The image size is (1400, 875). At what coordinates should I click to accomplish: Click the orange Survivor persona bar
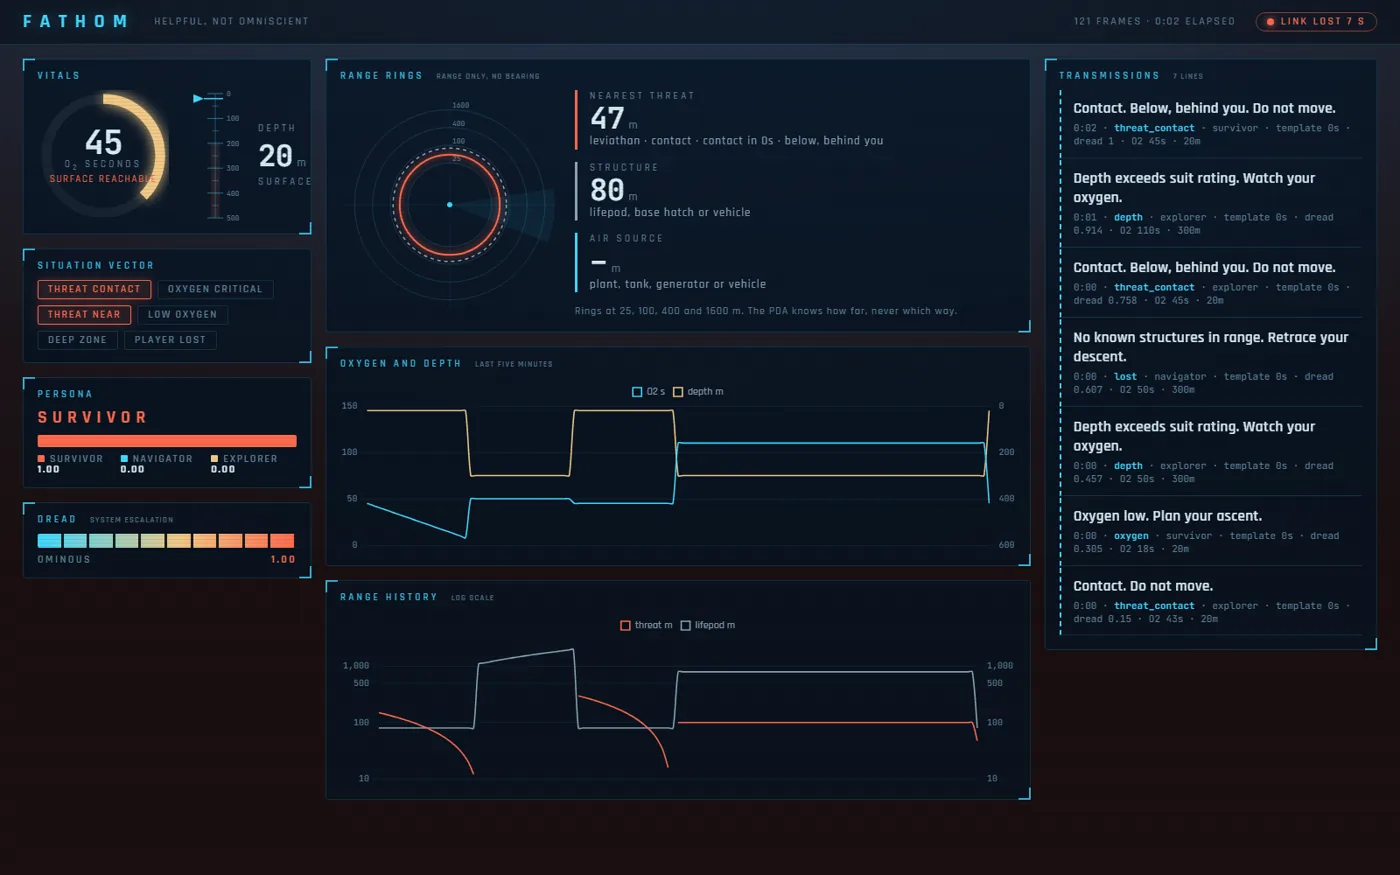click(167, 441)
